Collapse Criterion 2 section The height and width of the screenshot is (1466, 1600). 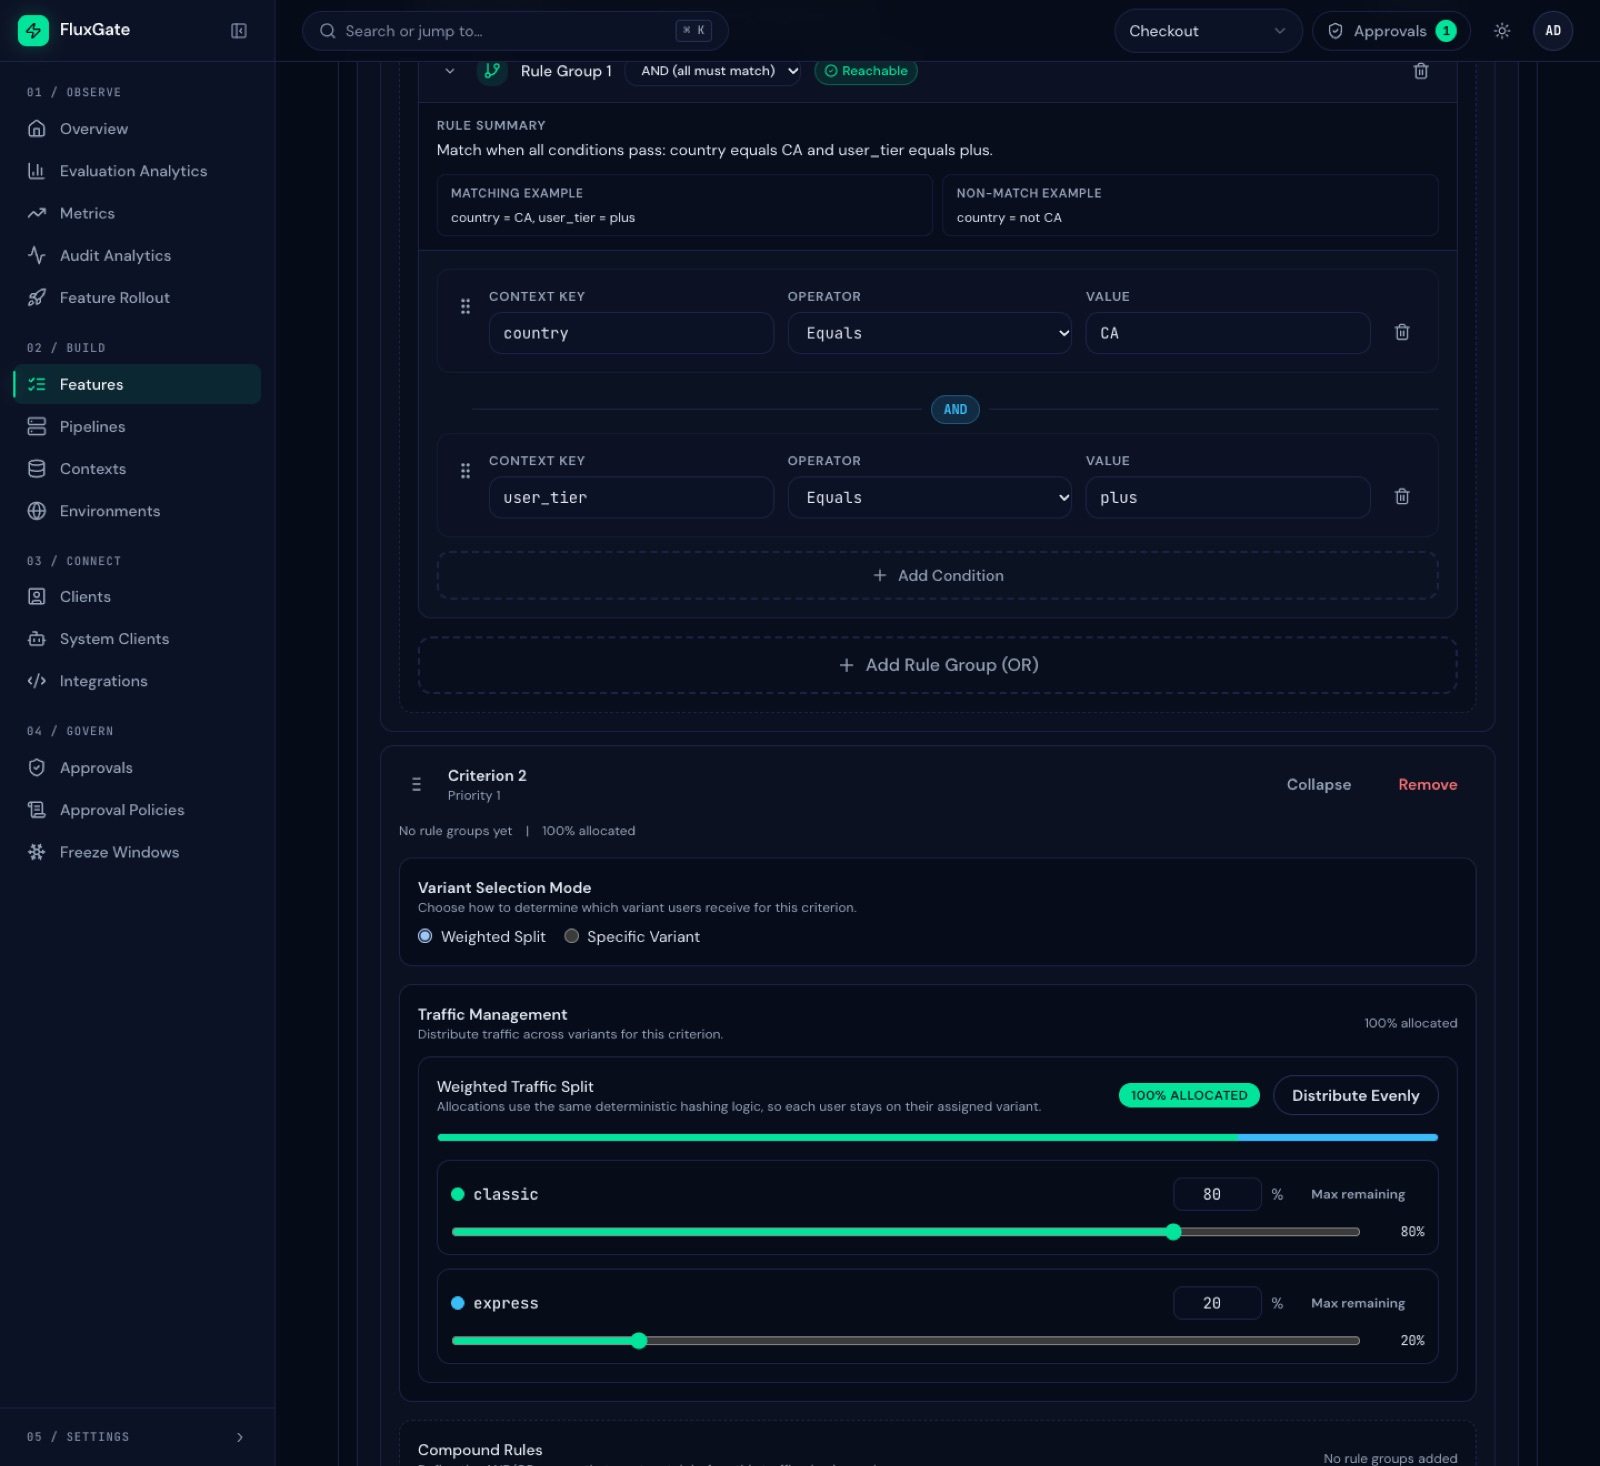coord(1318,785)
